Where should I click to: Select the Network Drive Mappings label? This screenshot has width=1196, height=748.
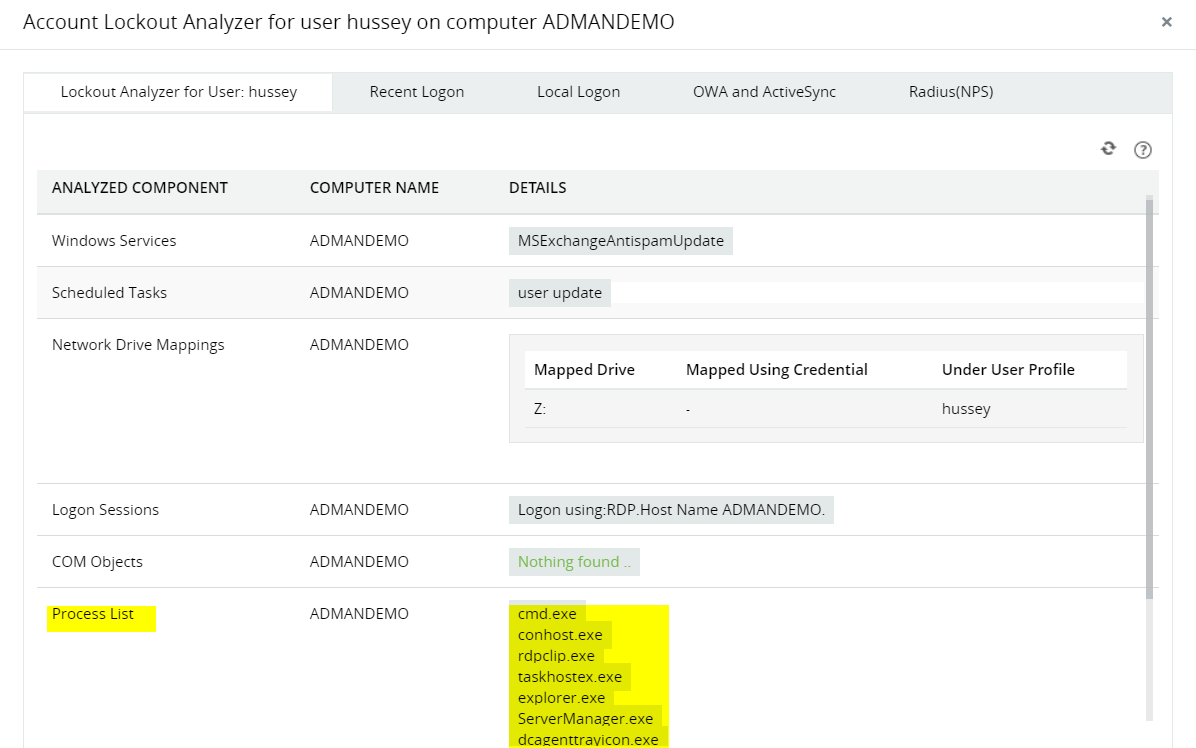(x=138, y=345)
